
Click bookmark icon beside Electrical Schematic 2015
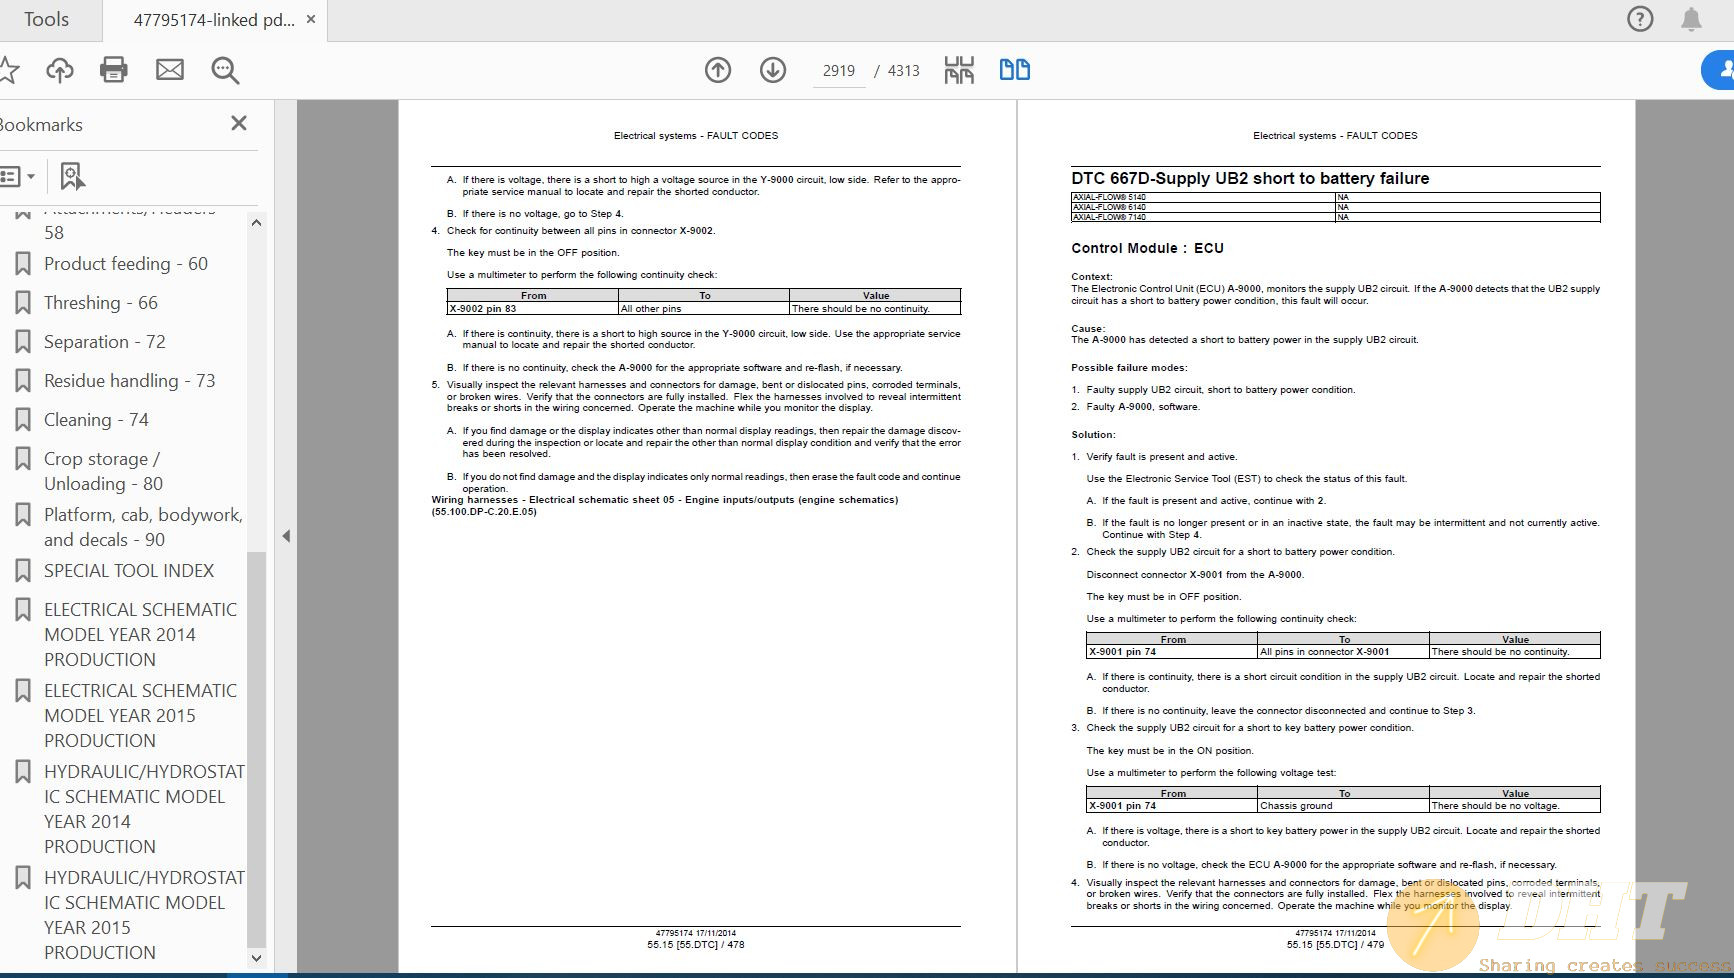(22, 691)
